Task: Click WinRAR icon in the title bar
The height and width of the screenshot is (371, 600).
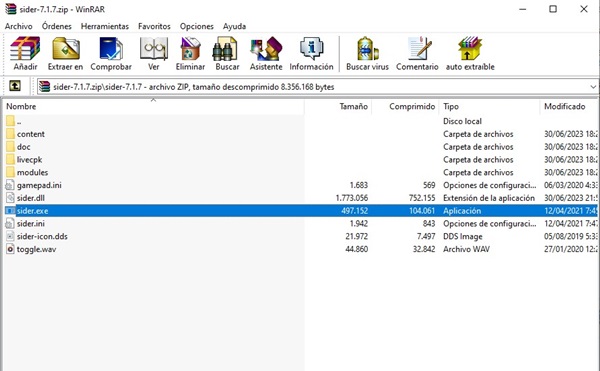Action: pos(10,9)
